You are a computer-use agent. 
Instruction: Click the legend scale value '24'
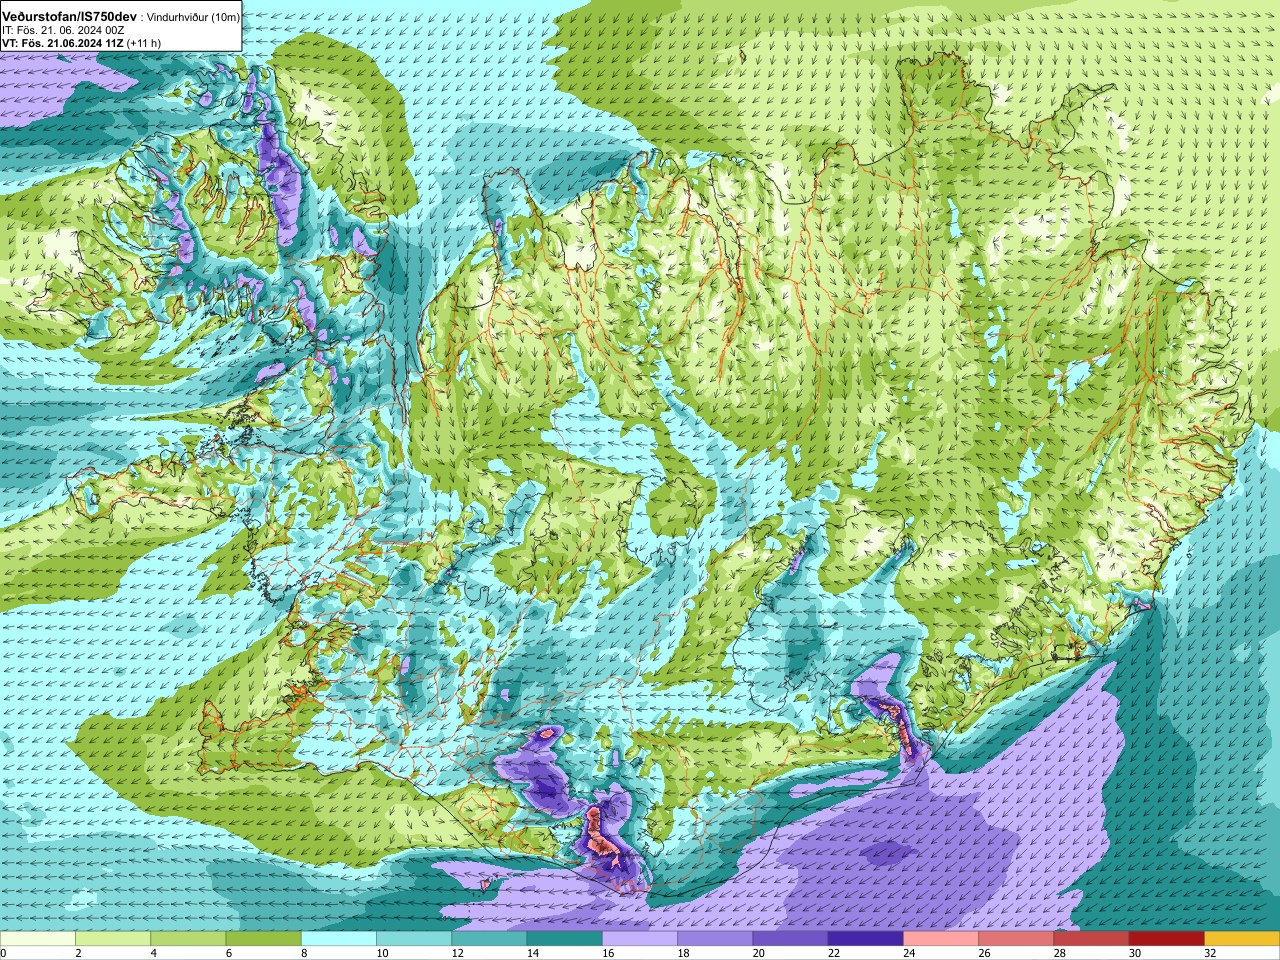click(x=910, y=953)
